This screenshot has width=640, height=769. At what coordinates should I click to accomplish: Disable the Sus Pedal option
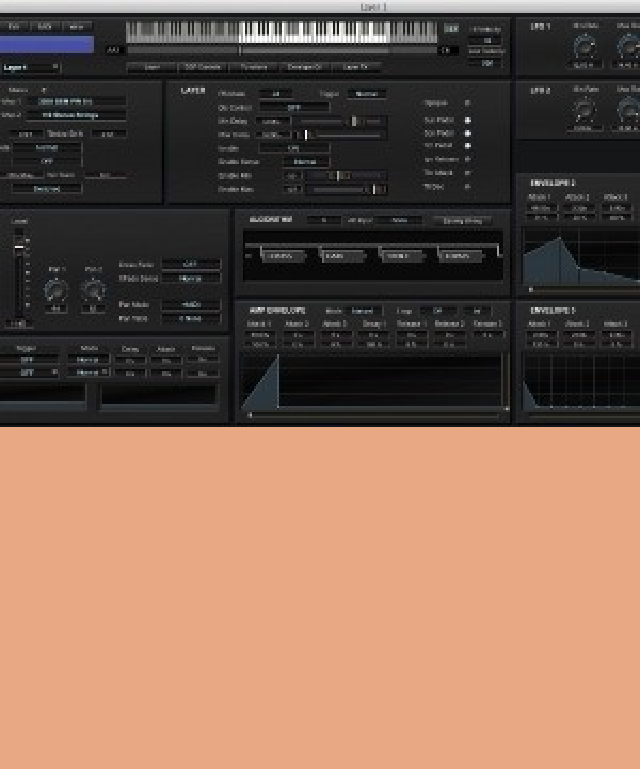pos(467,145)
